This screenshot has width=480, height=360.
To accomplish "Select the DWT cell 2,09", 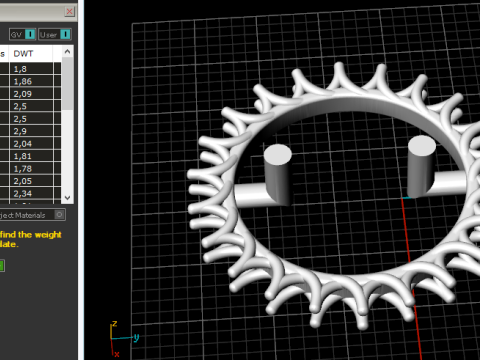I will 31,94.
